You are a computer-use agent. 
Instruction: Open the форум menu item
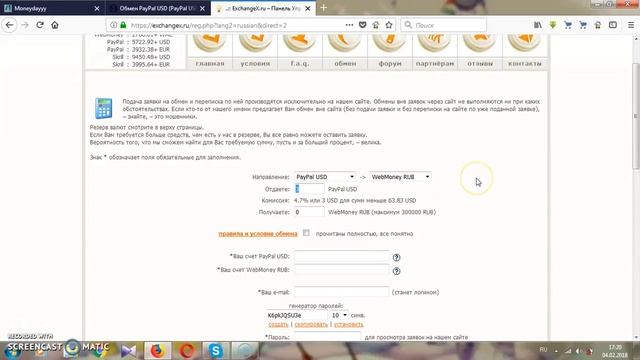point(390,64)
